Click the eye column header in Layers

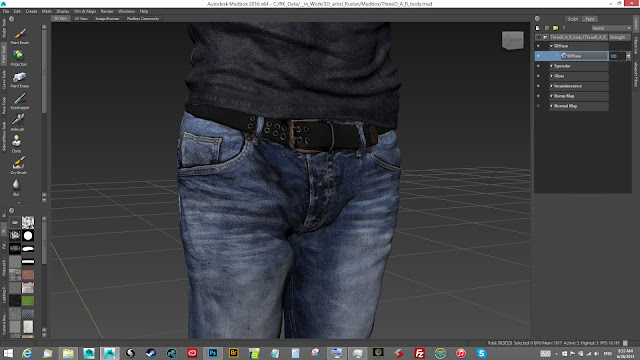pyautogui.click(x=538, y=37)
